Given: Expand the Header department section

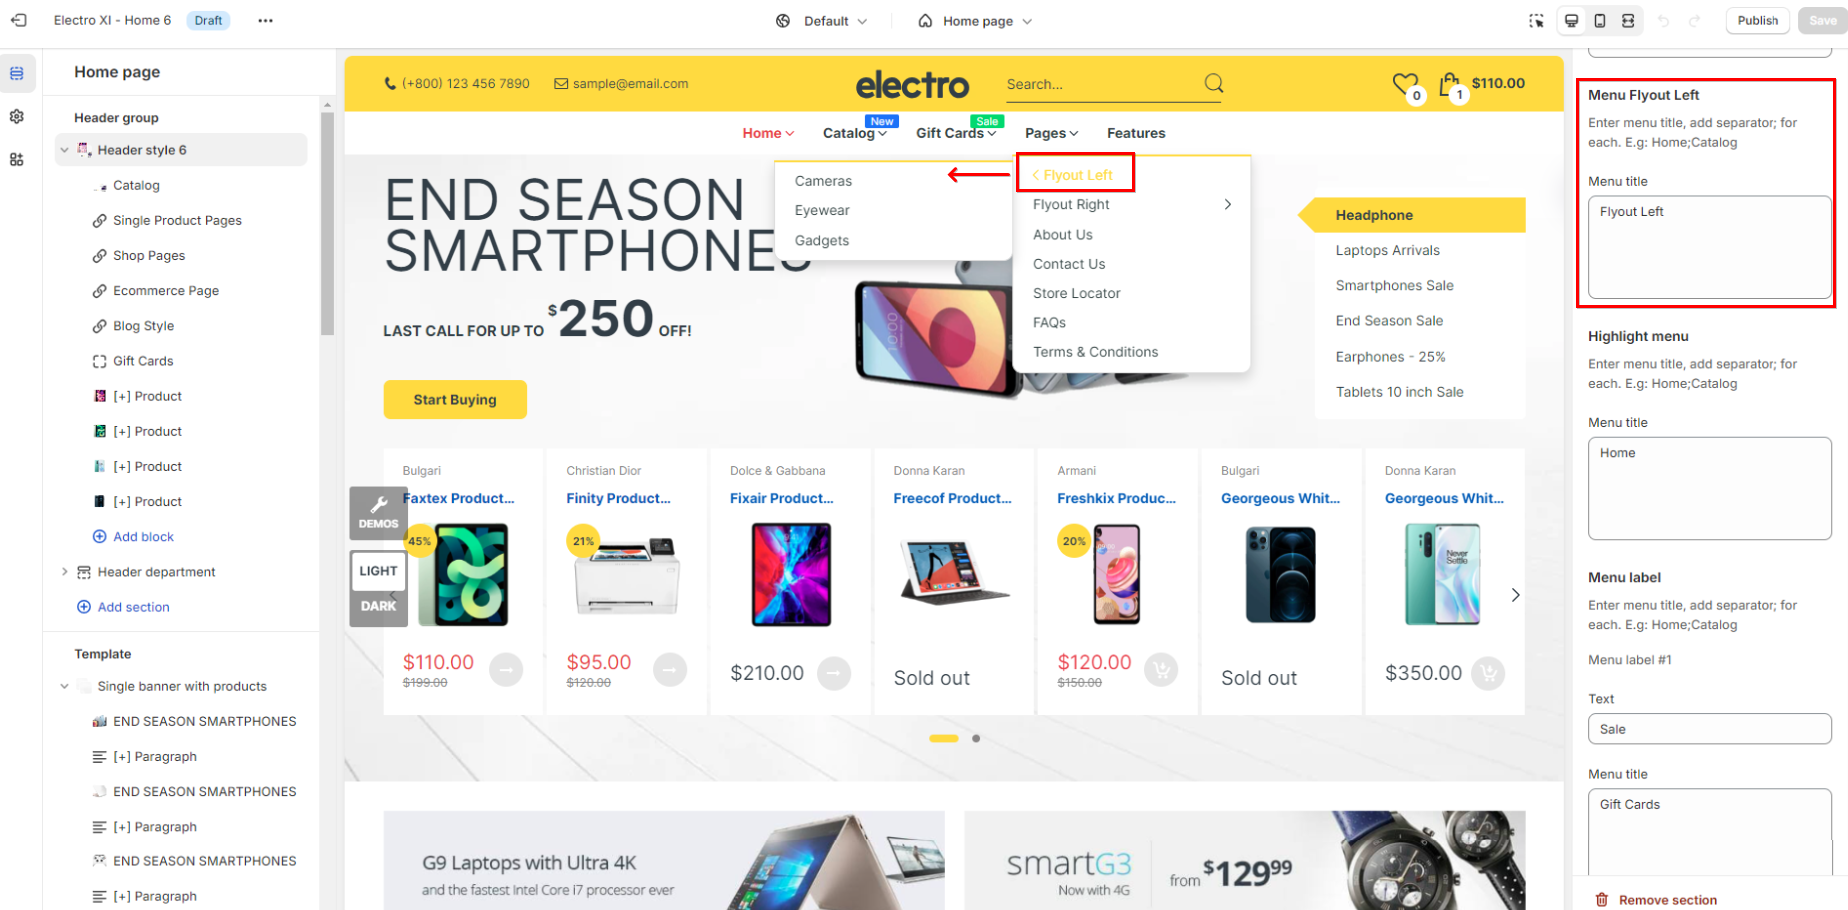Looking at the screenshot, I should click(x=65, y=572).
